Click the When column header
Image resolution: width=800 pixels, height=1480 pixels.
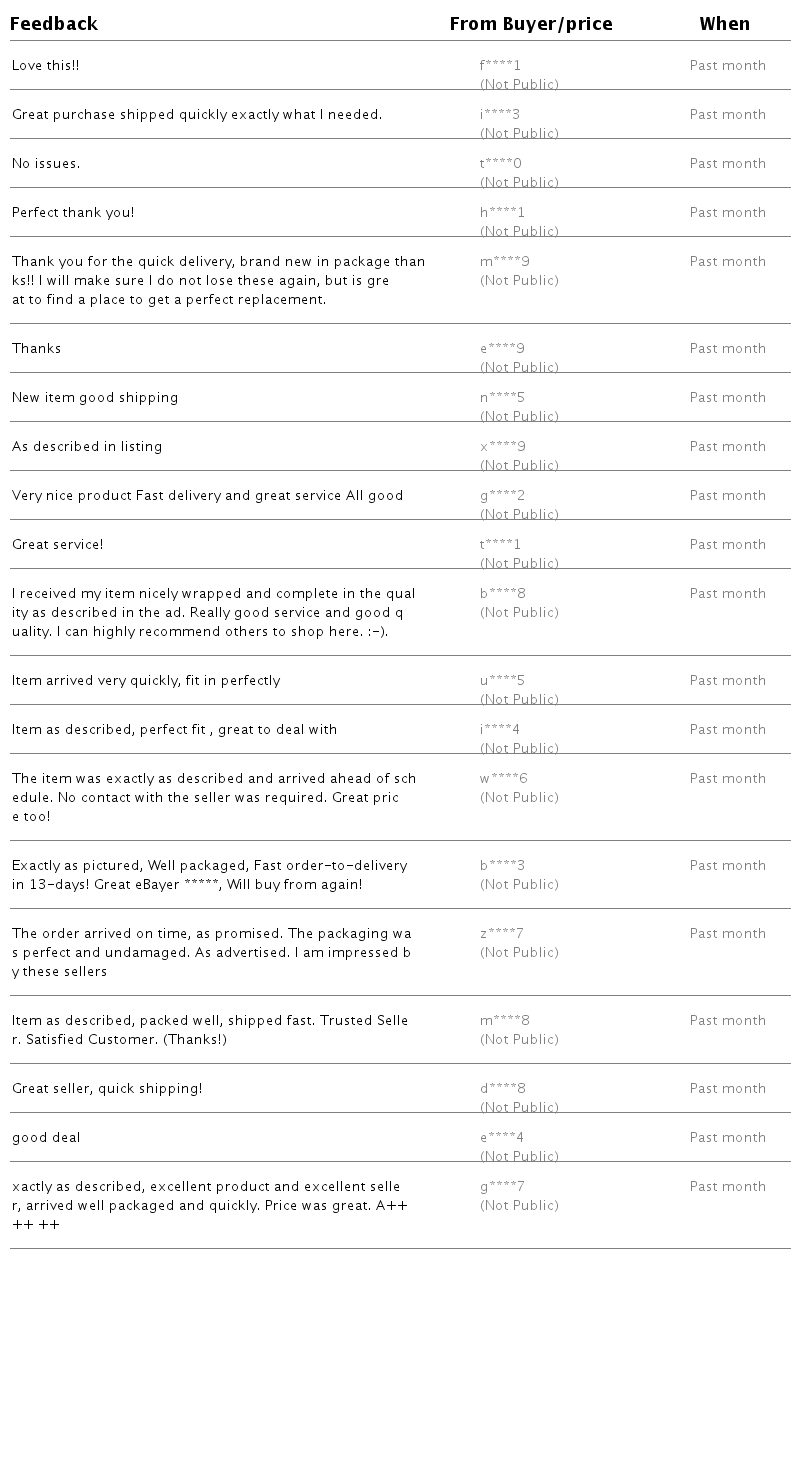tap(725, 24)
